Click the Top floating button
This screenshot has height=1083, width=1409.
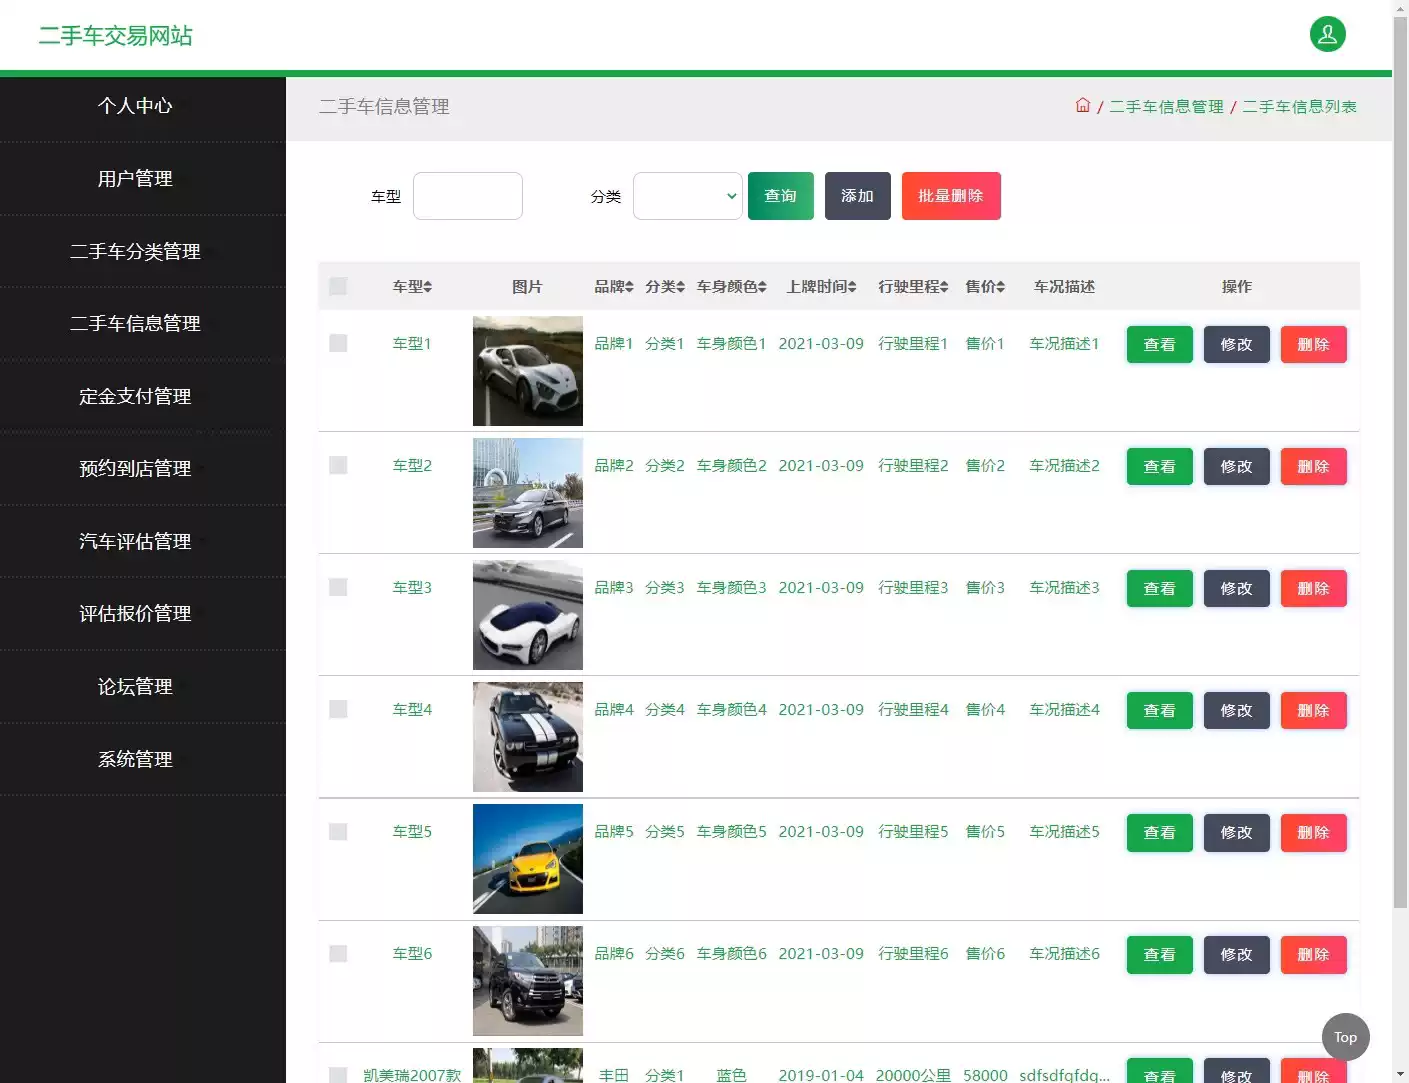pyautogui.click(x=1345, y=1037)
